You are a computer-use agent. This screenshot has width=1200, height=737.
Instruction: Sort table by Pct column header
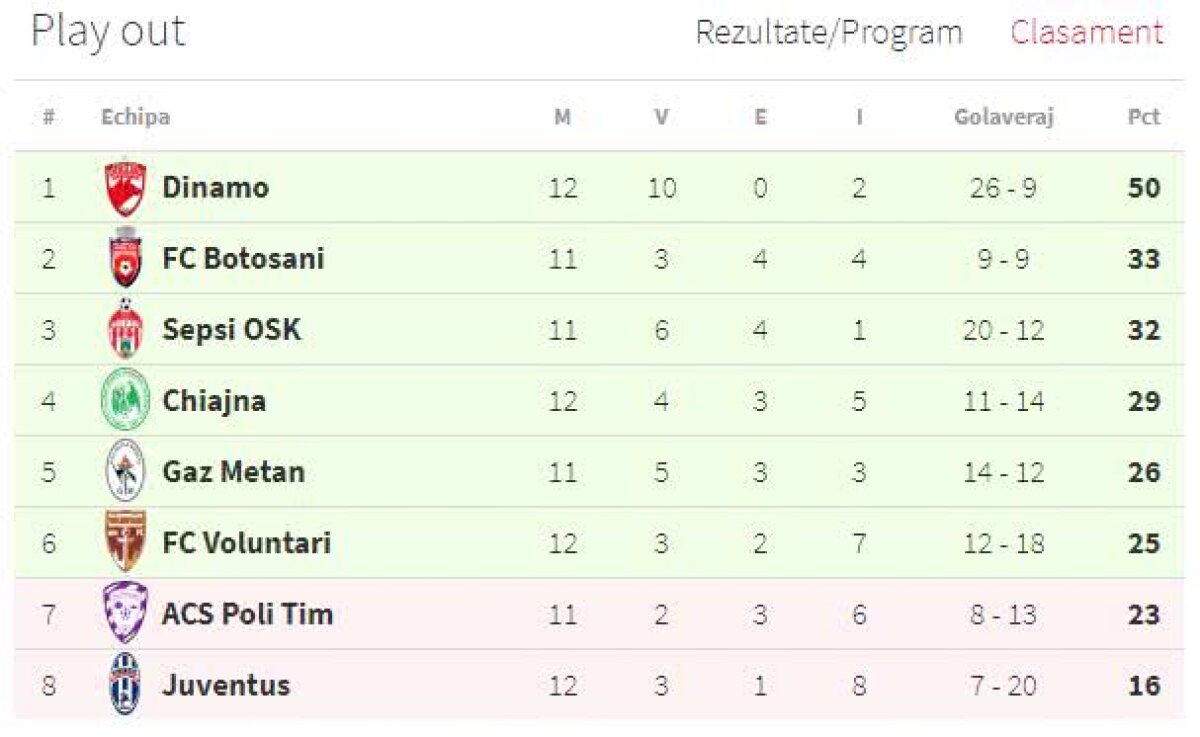(x=1143, y=117)
